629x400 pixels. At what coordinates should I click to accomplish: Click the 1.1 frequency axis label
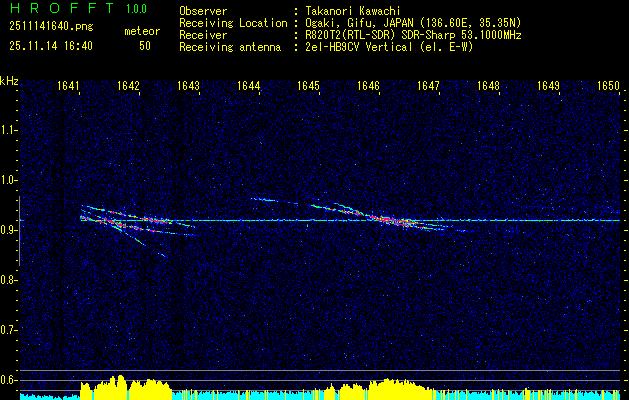point(9,130)
